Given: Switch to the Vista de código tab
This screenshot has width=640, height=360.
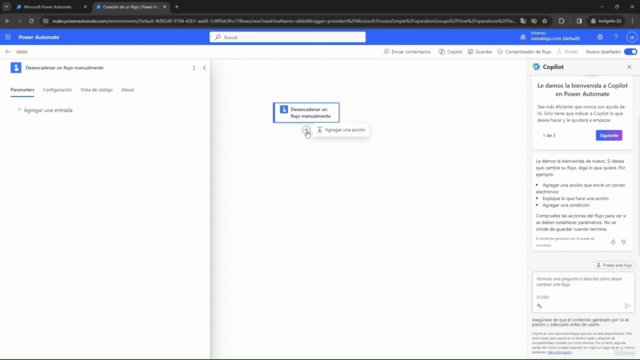Looking at the screenshot, I should 96,90.
